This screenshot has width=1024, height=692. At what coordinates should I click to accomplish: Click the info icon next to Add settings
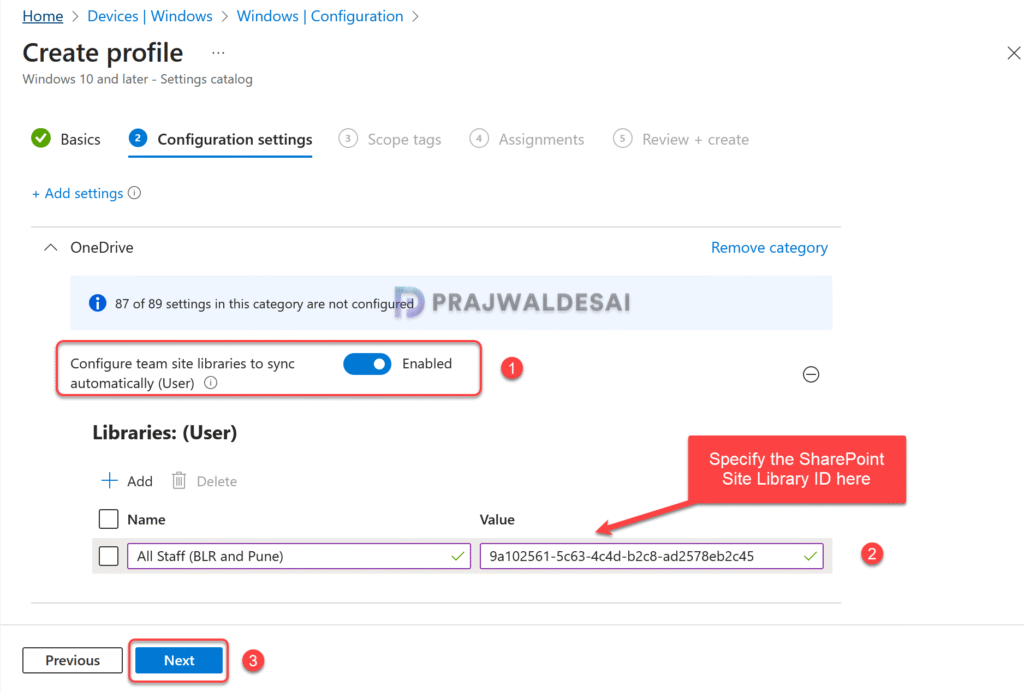pyautogui.click(x=135, y=193)
